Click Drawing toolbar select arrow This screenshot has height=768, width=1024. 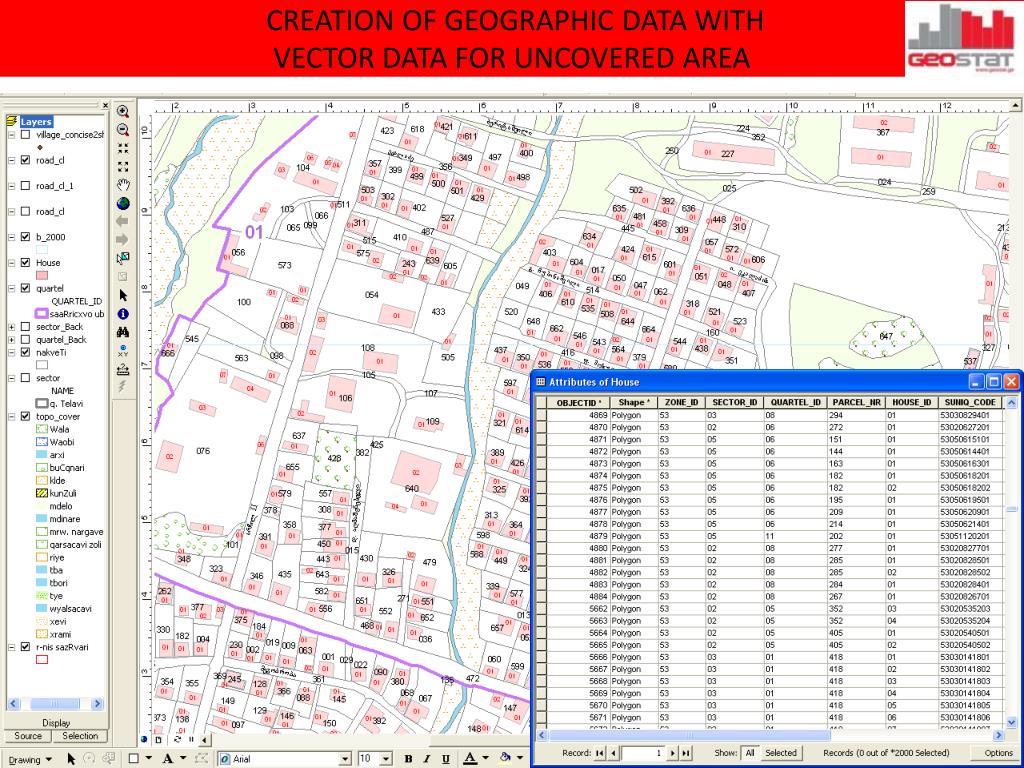[71, 759]
